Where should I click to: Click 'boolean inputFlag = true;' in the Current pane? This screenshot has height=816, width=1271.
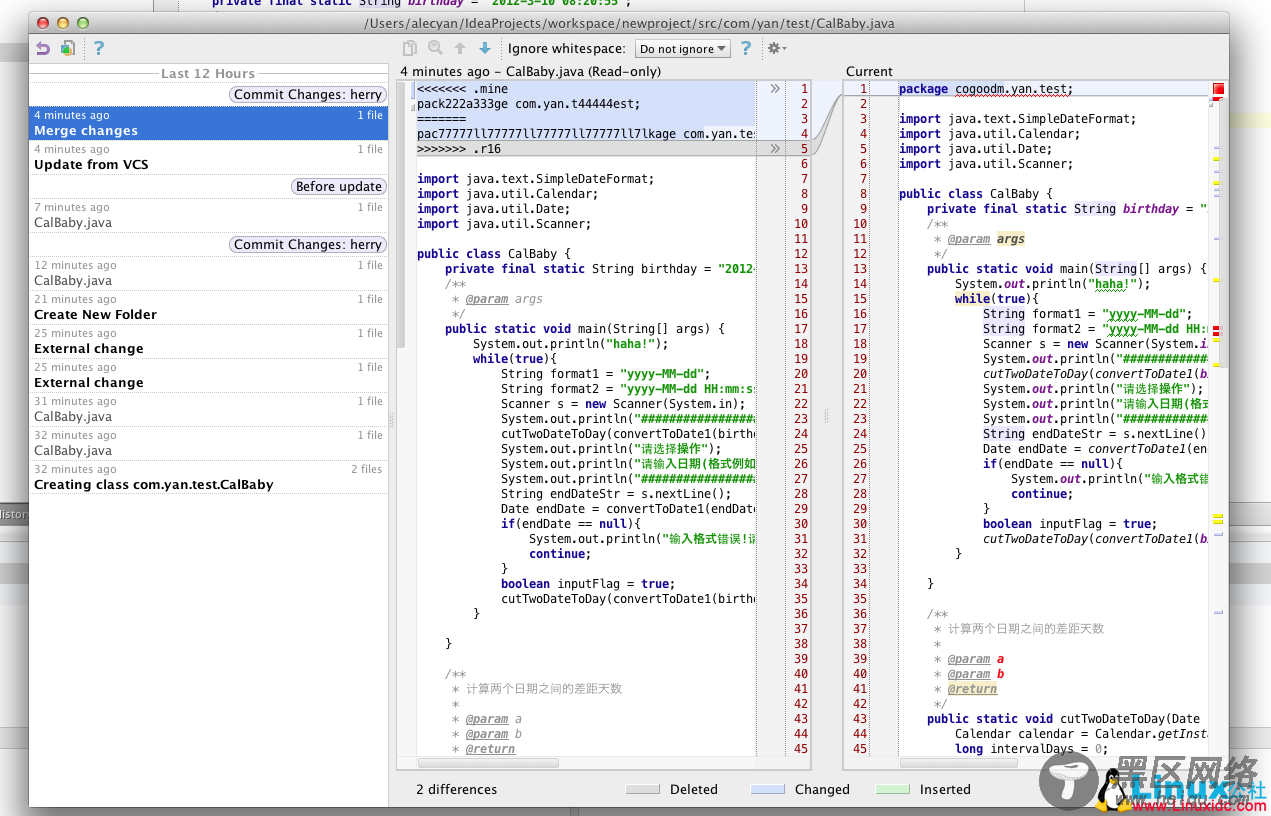1069,524
